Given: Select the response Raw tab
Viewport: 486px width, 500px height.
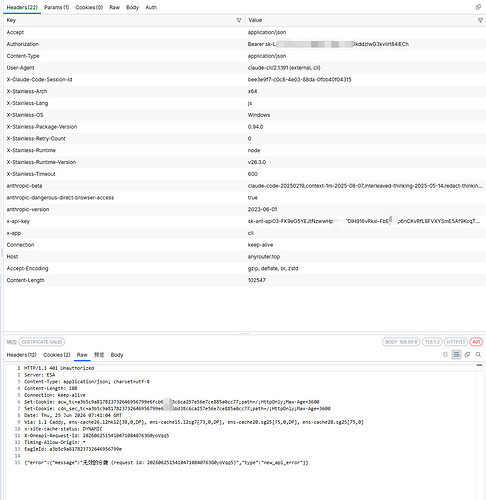Looking at the screenshot, I should coord(82,355).
